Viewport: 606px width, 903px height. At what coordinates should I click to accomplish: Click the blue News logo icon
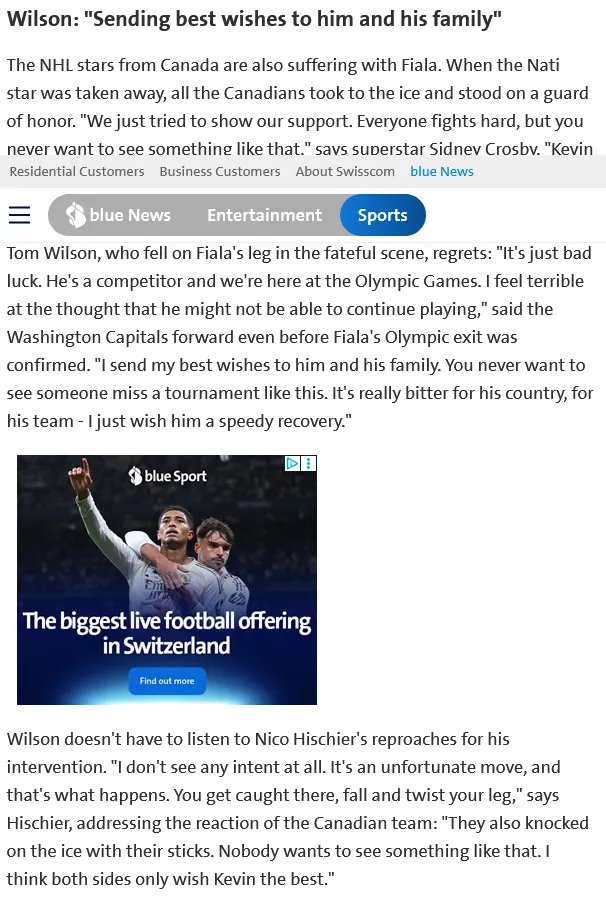coord(75,215)
